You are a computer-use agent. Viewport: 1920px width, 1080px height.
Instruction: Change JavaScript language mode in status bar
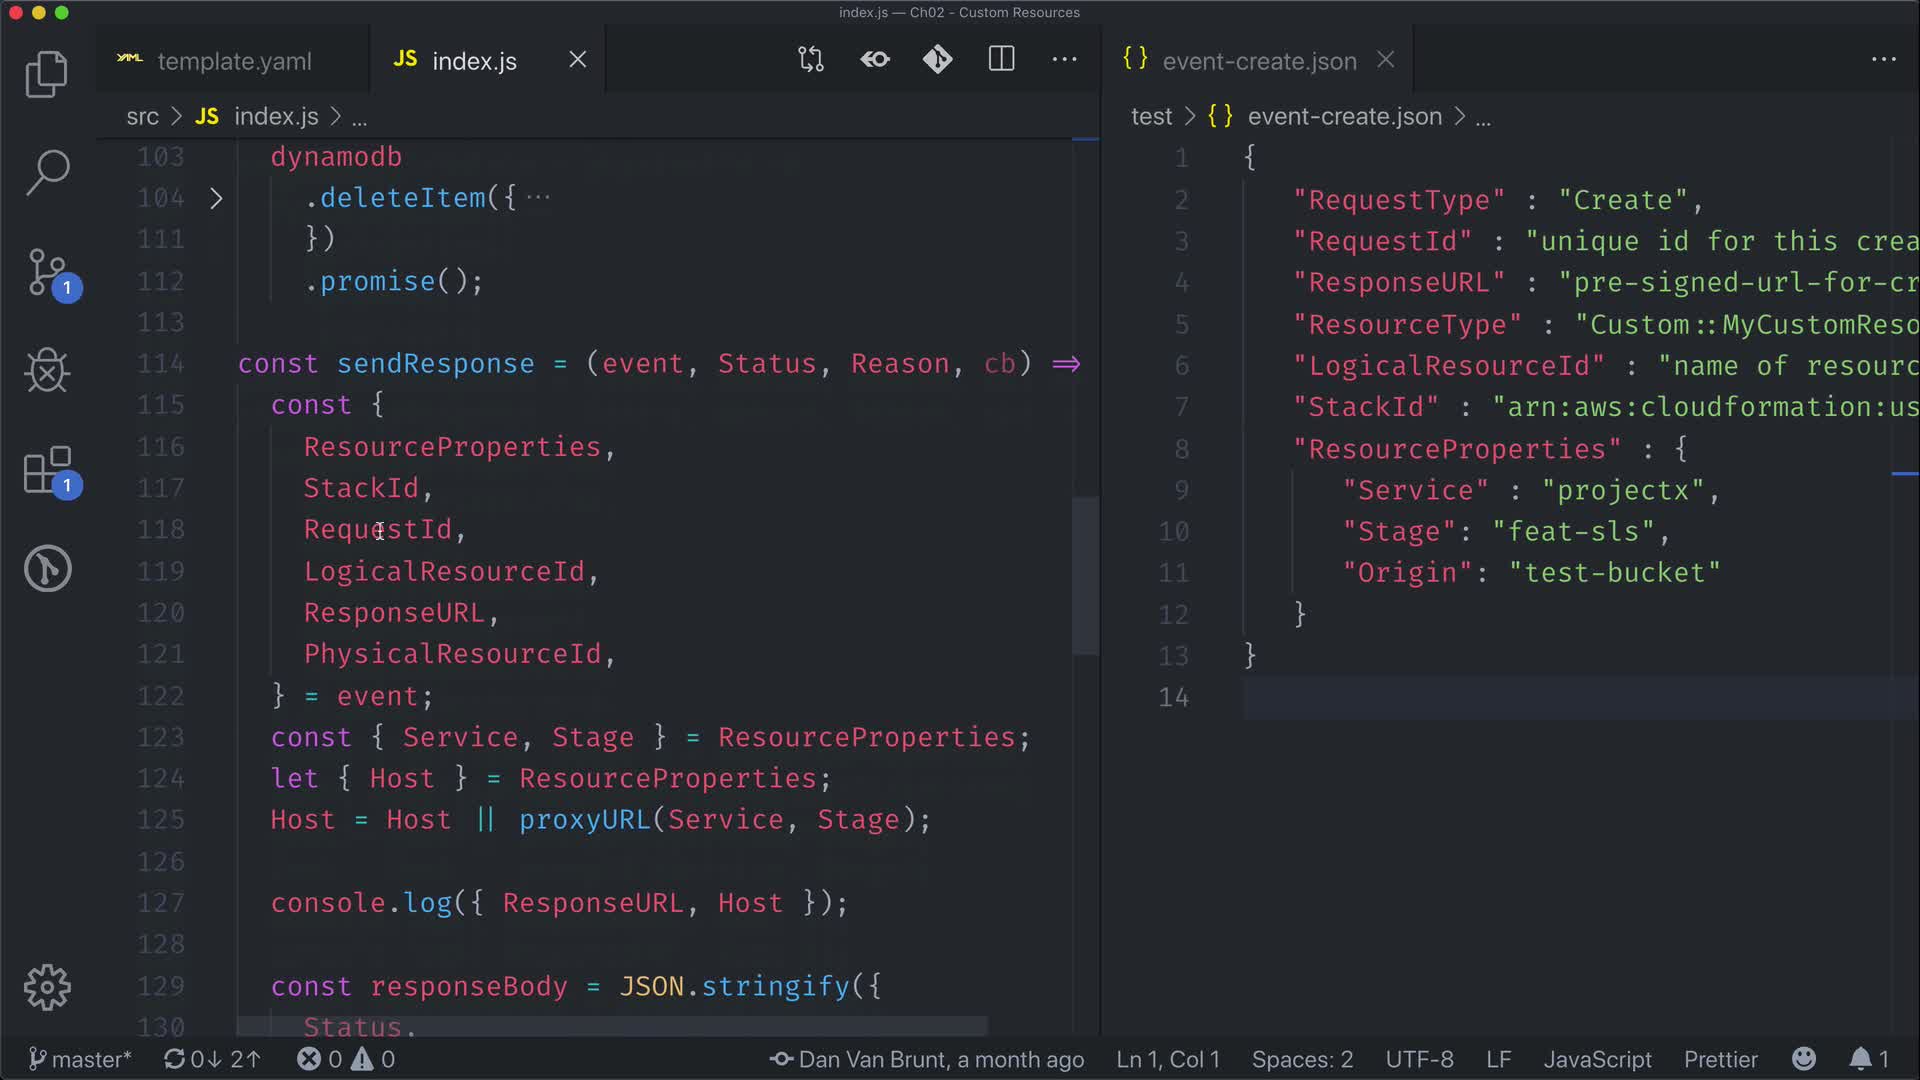point(1597,1059)
